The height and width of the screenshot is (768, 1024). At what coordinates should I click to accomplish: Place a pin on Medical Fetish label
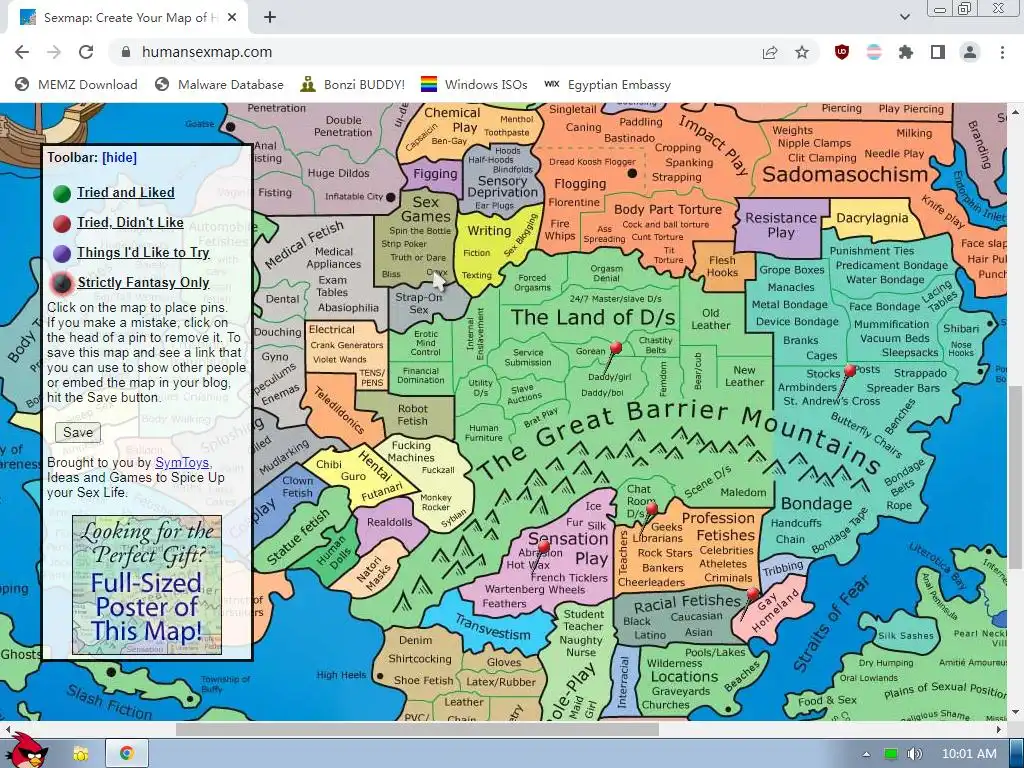pos(304,244)
